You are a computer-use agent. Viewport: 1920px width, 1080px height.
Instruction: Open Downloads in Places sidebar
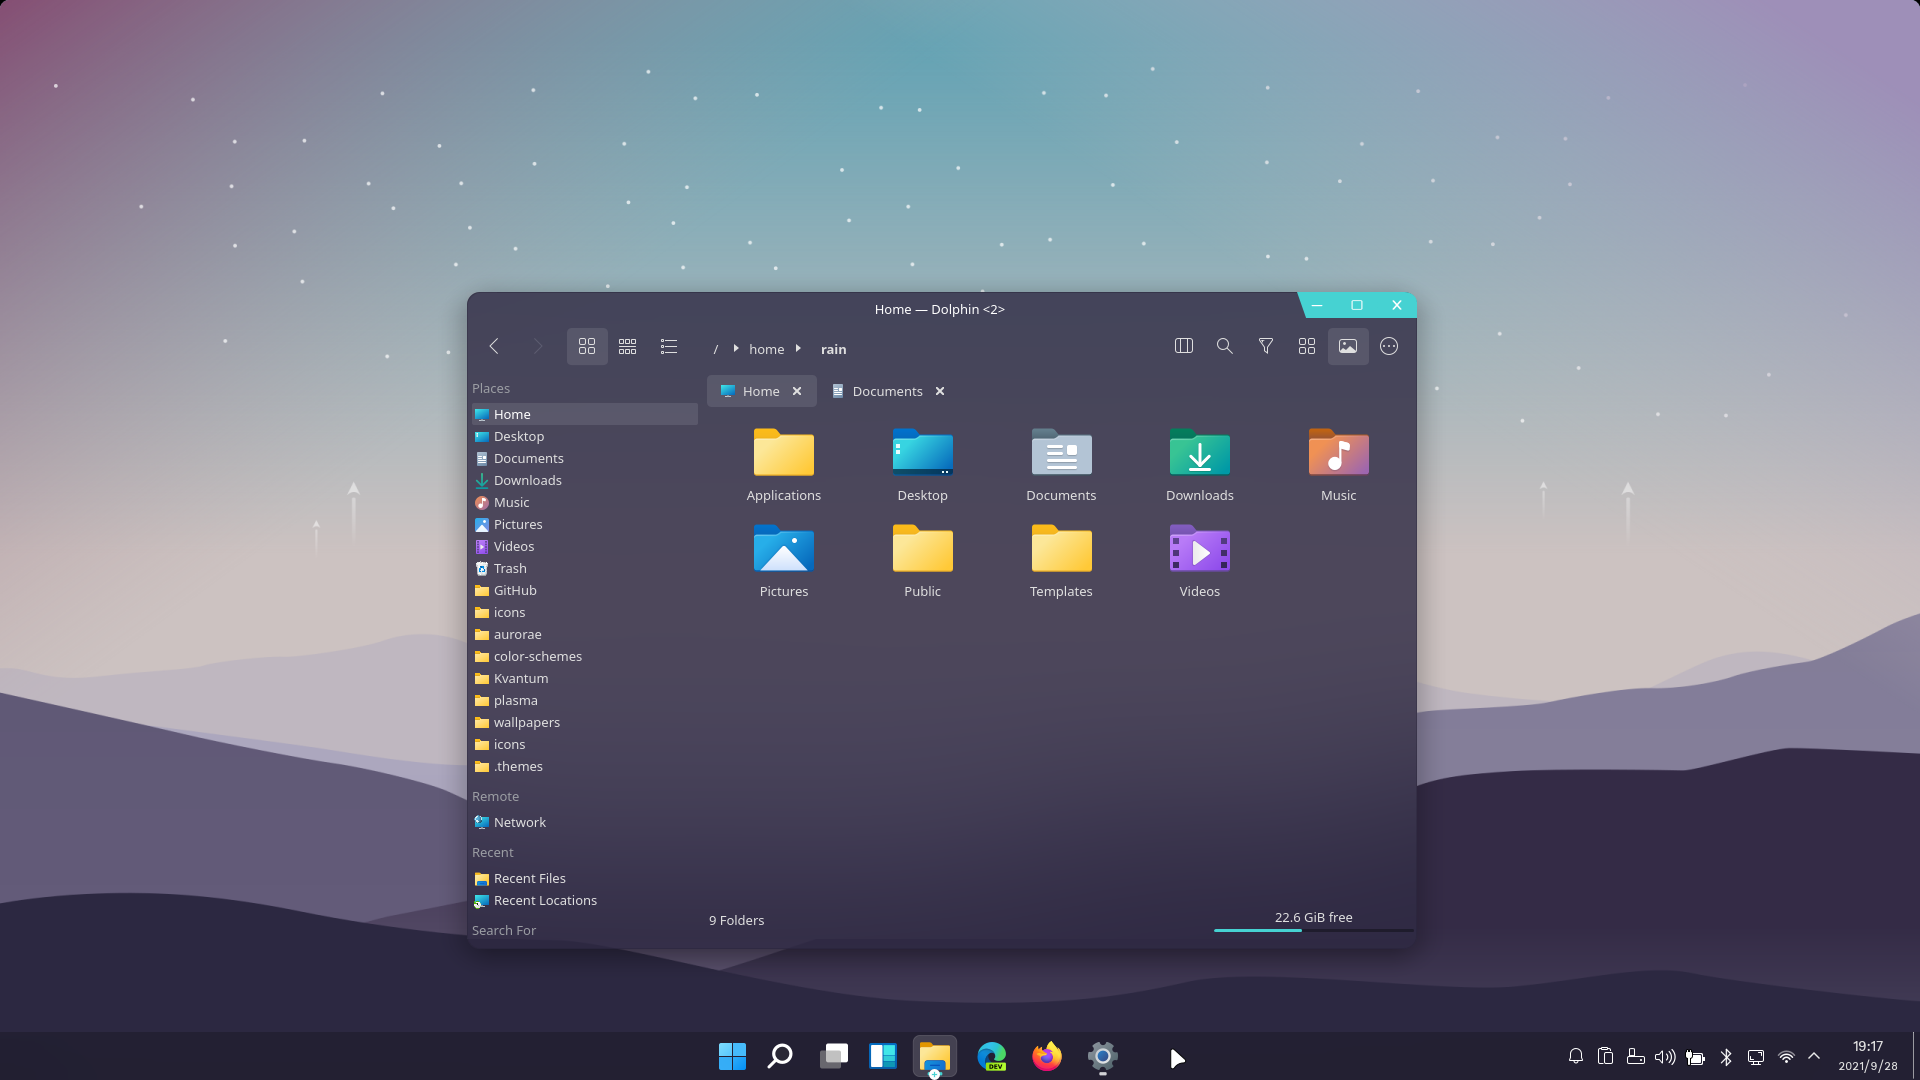pyautogui.click(x=585, y=480)
